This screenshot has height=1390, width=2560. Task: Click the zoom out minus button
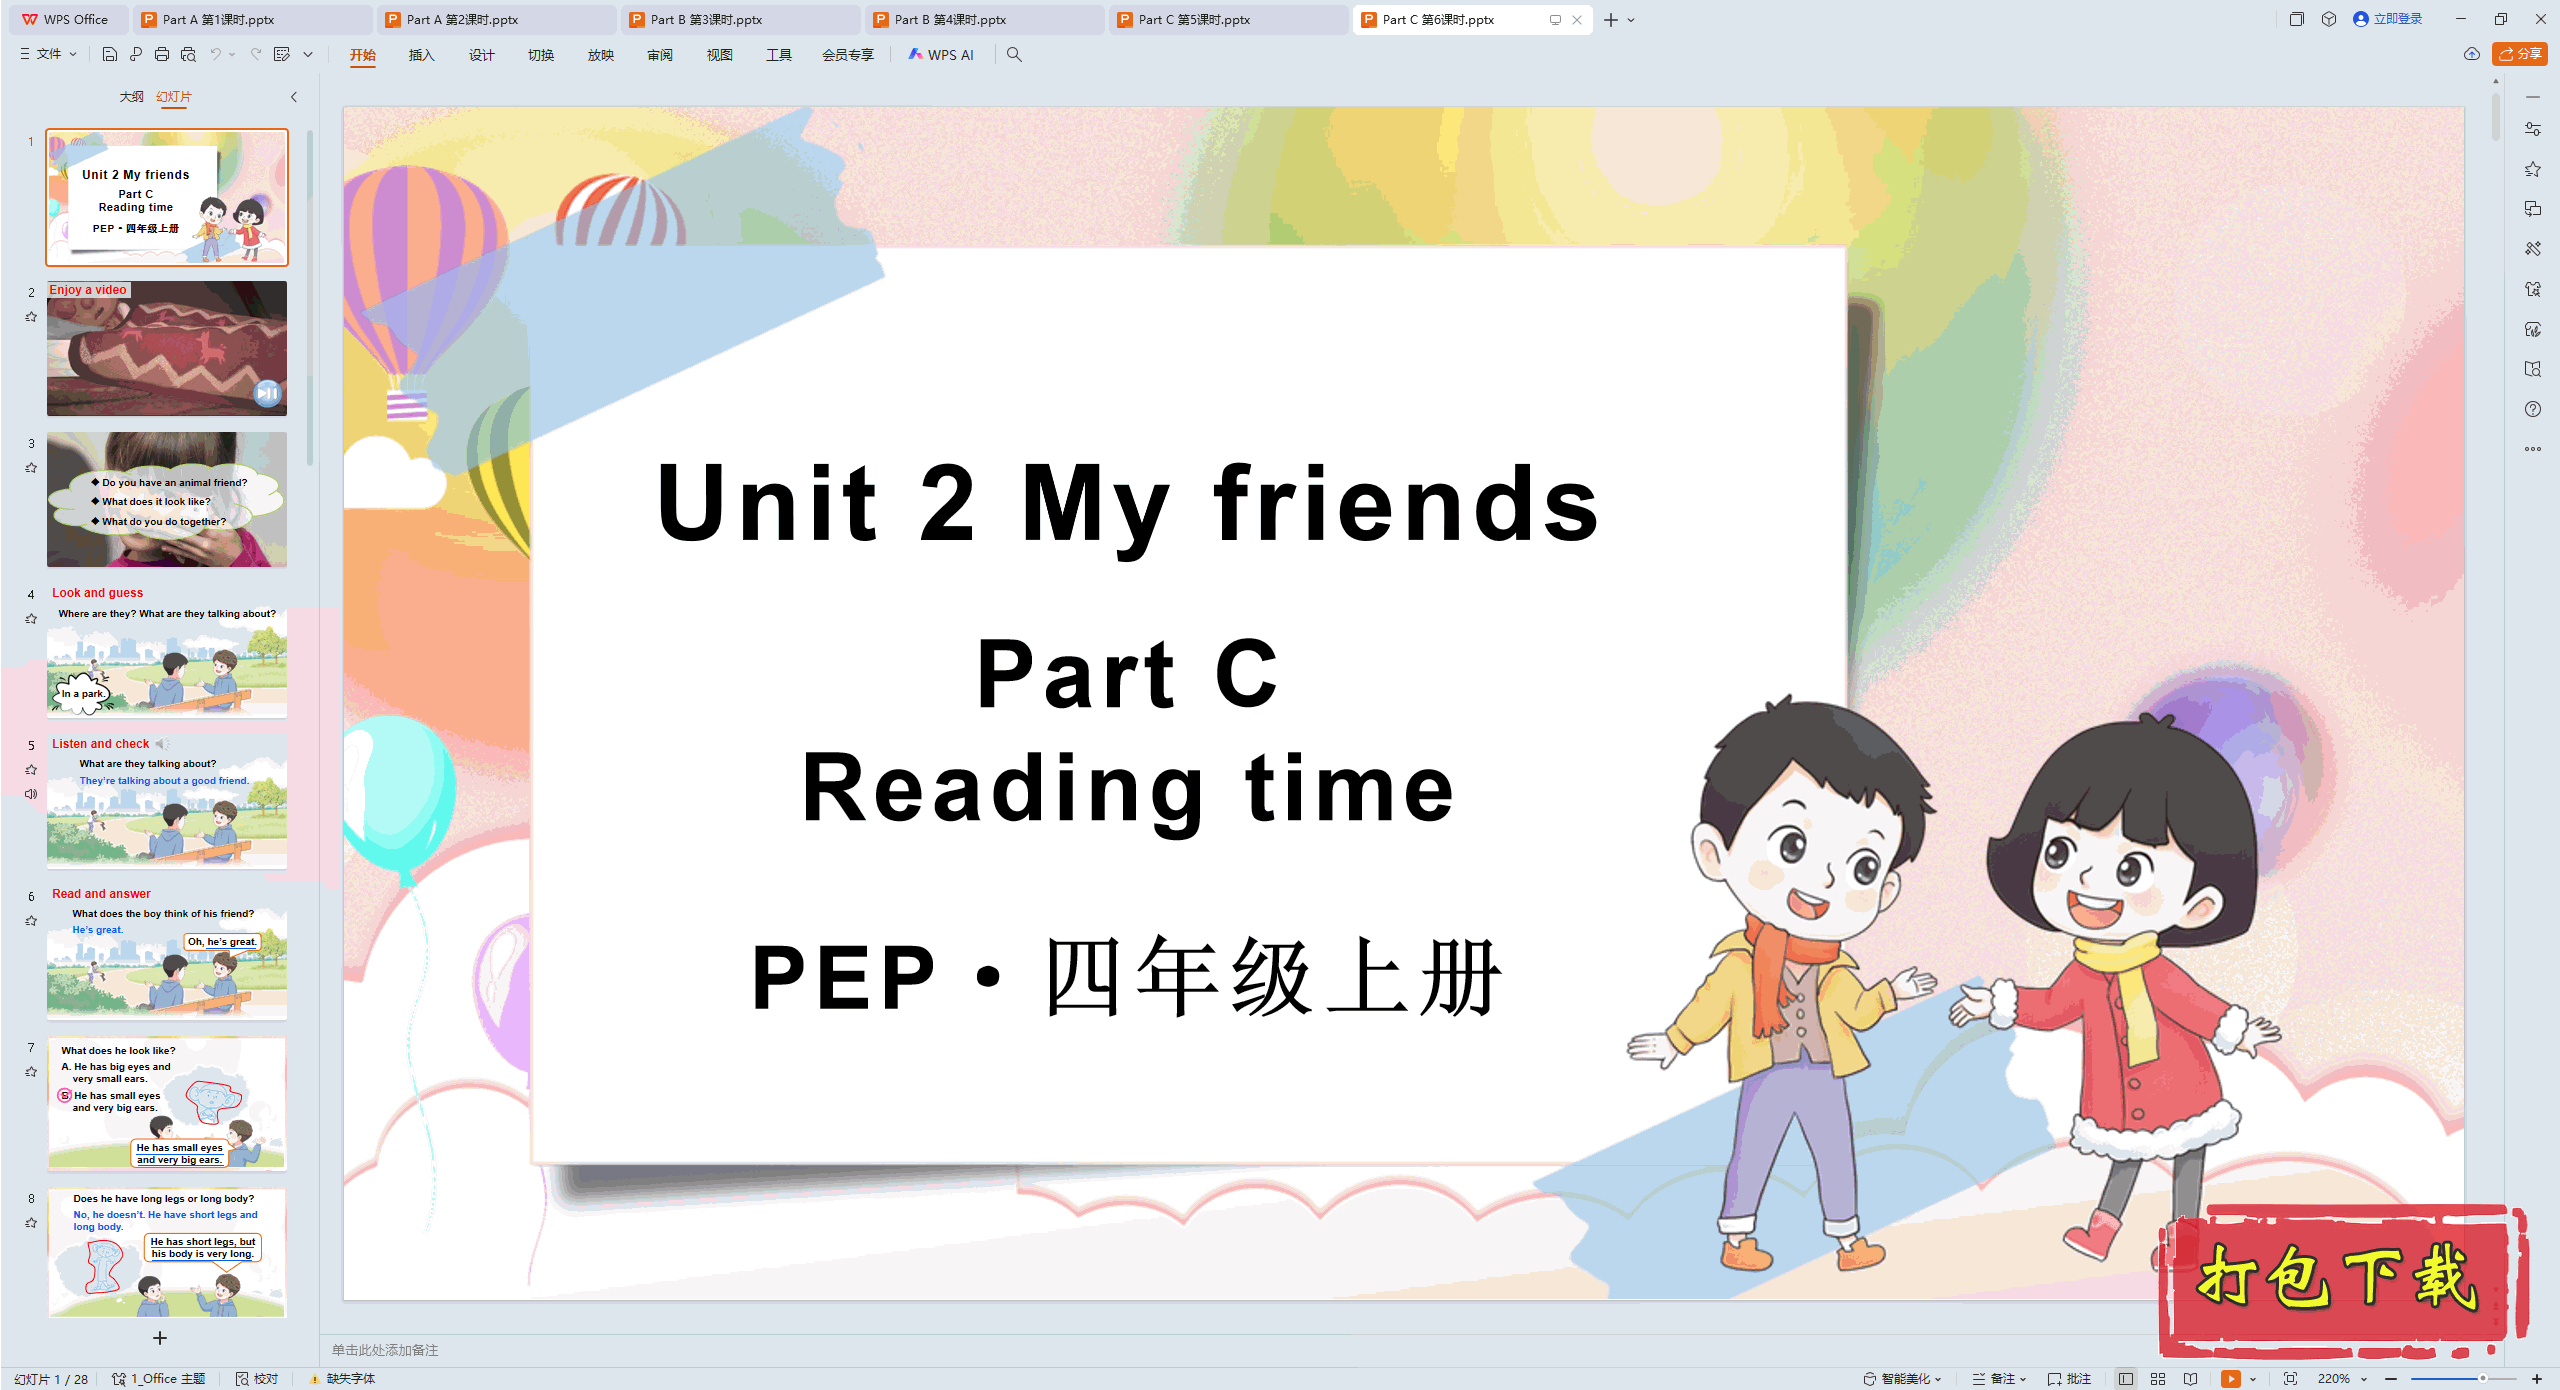[2391, 1379]
